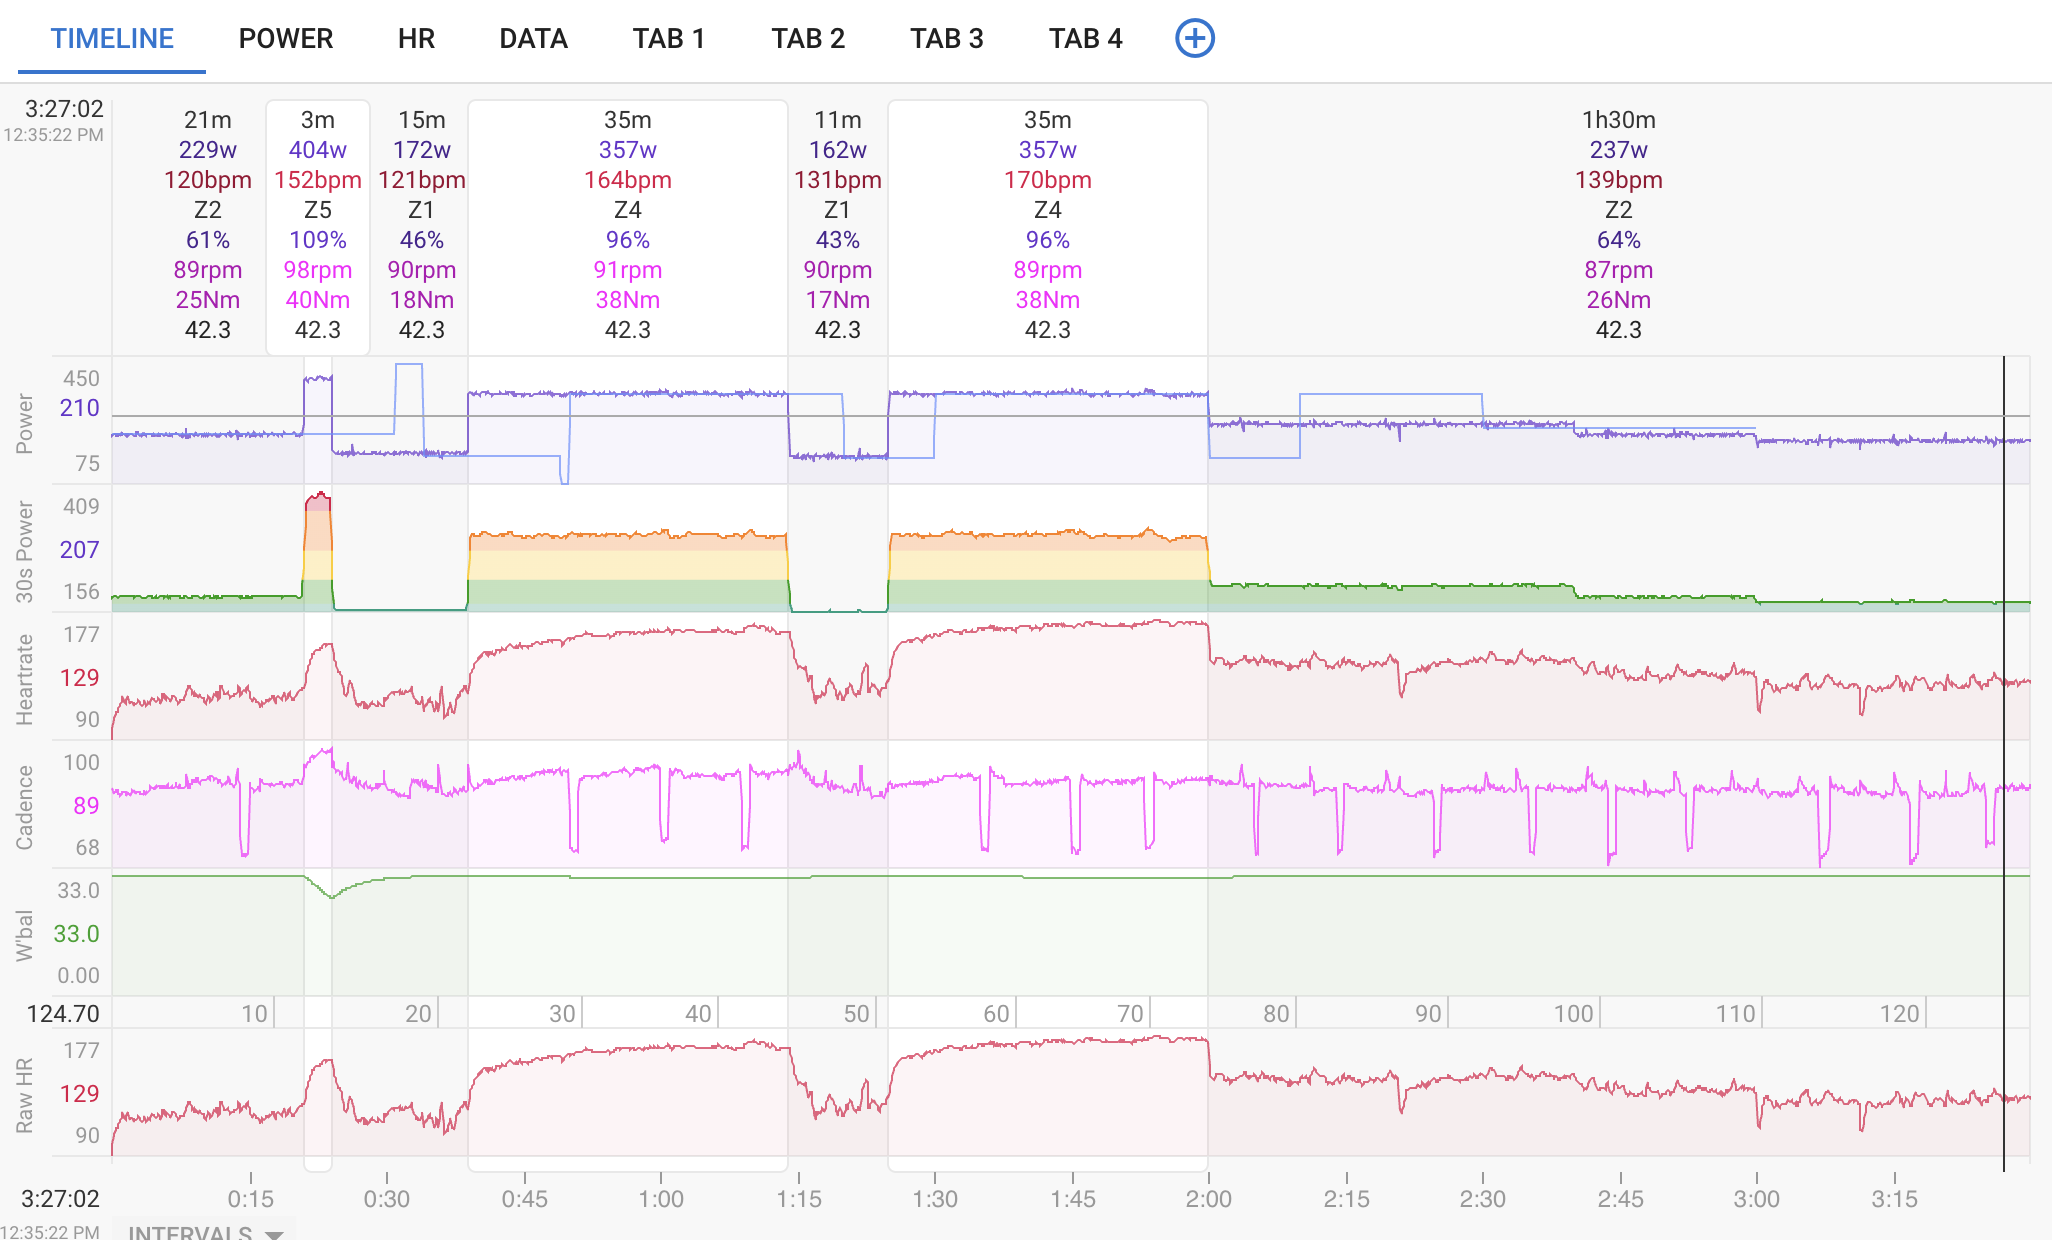Image resolution: width=2052 pixels, height=1240 pixels.
Task: Switch to the HR tab
Action: click(x=416, y=38)
